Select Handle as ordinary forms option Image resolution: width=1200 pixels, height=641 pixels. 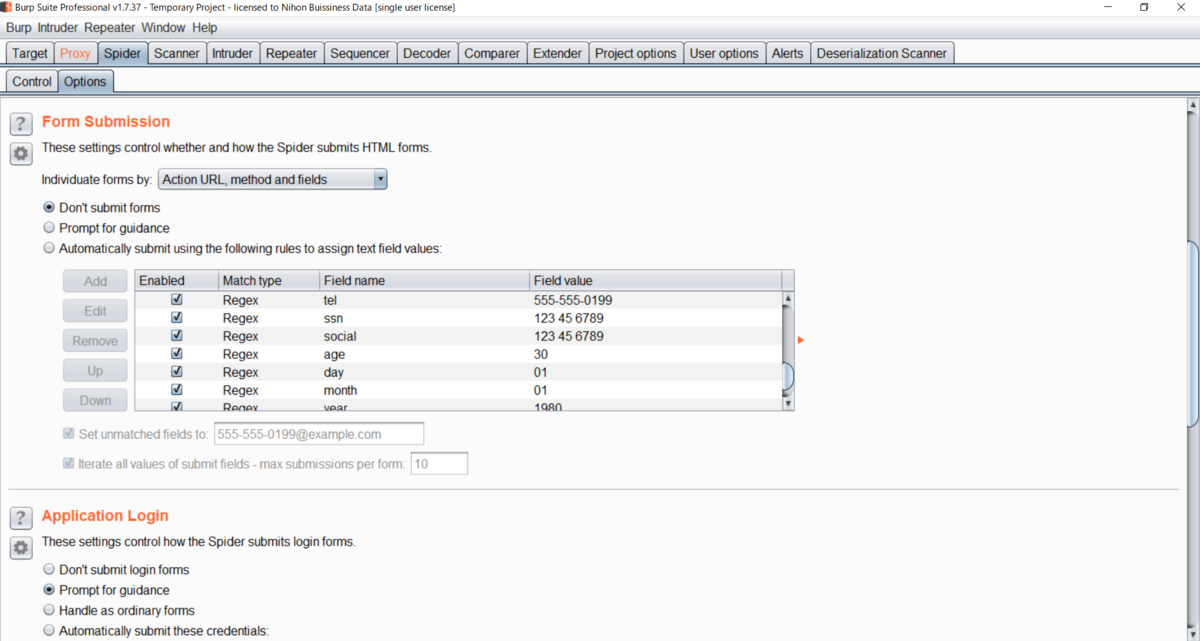[49, 610]
